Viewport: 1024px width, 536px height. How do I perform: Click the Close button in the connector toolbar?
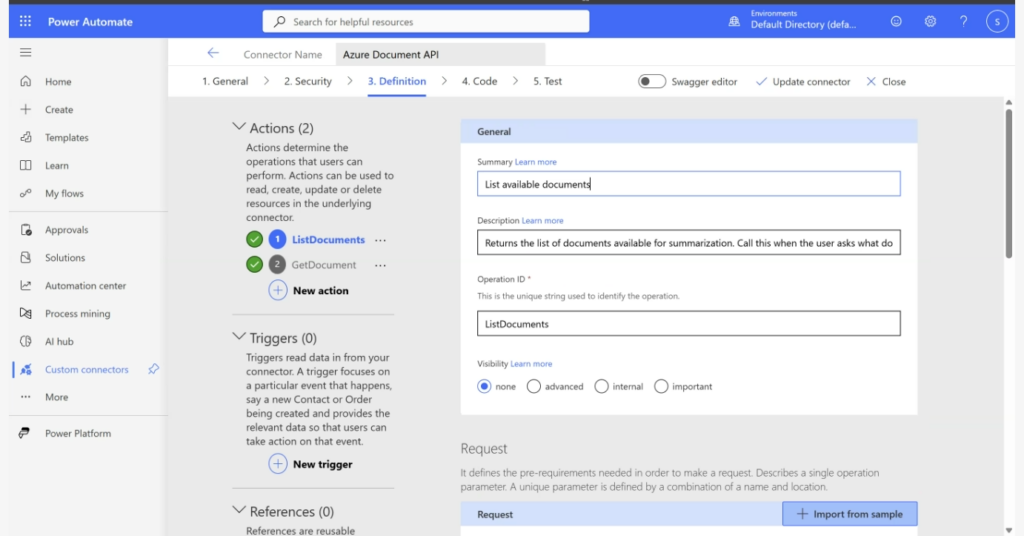(x=886, y=82)
